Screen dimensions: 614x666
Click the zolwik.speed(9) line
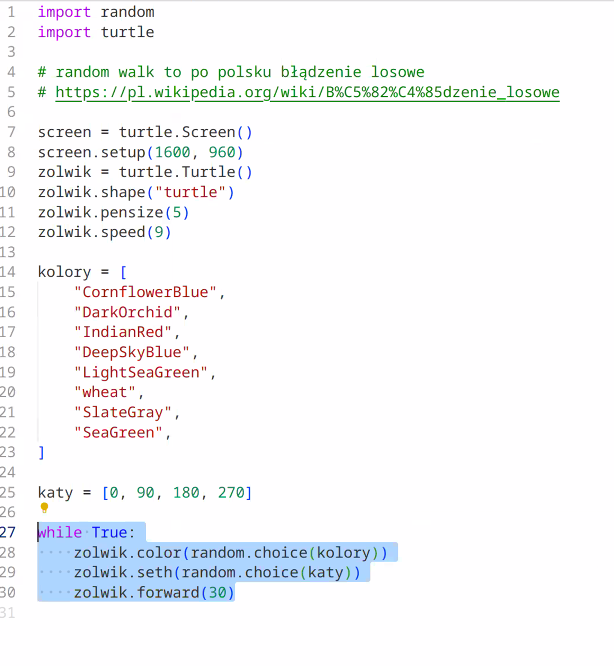click(x=104, y=232)
